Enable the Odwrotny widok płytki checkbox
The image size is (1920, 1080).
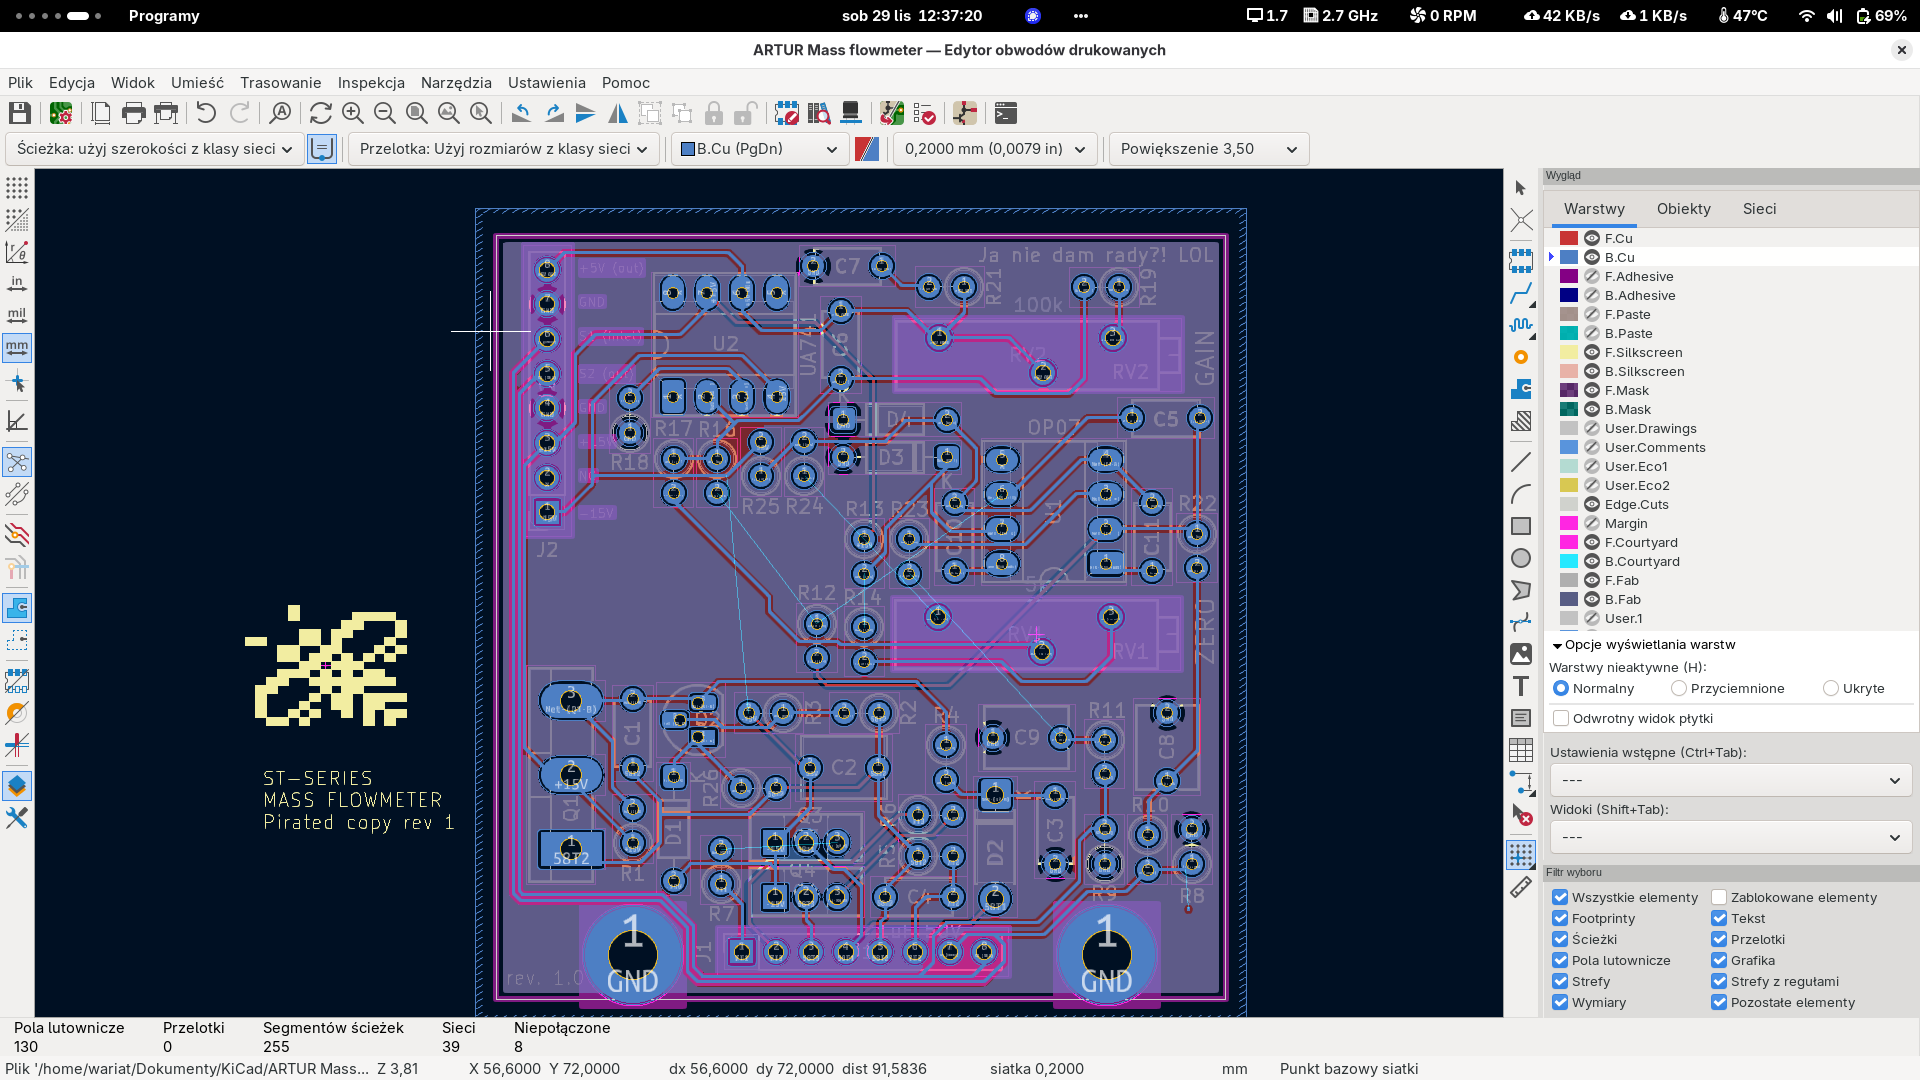[1560, 718]
